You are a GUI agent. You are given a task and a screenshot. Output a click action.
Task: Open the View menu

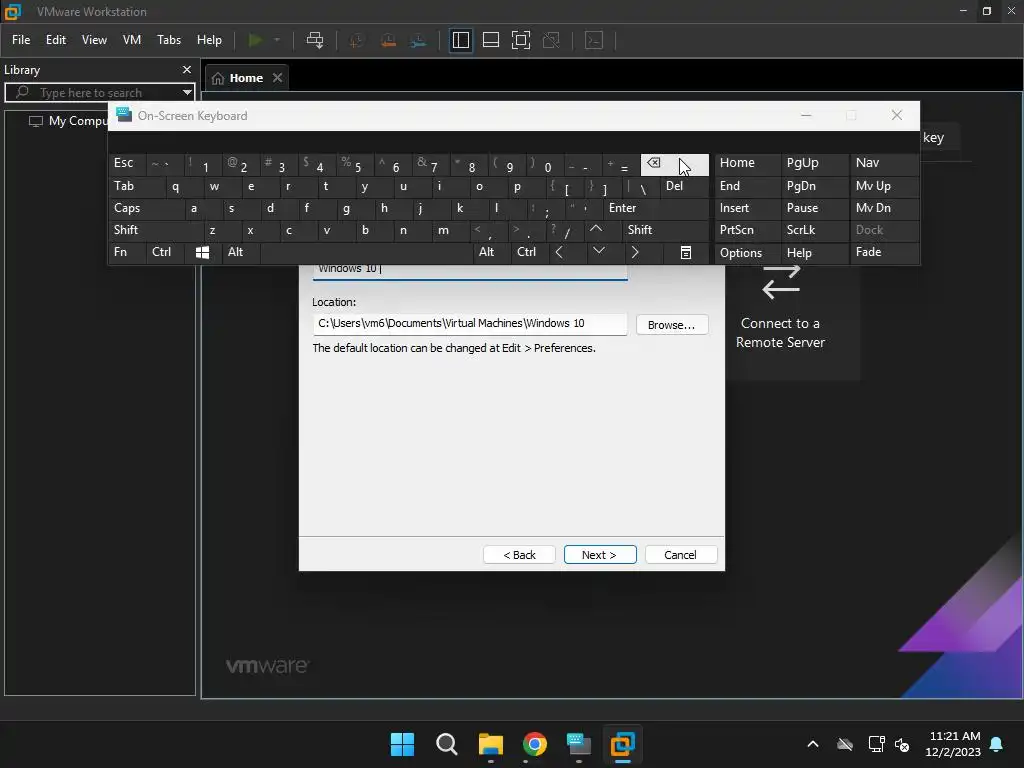pyautogui.click(x=94, y=40)
